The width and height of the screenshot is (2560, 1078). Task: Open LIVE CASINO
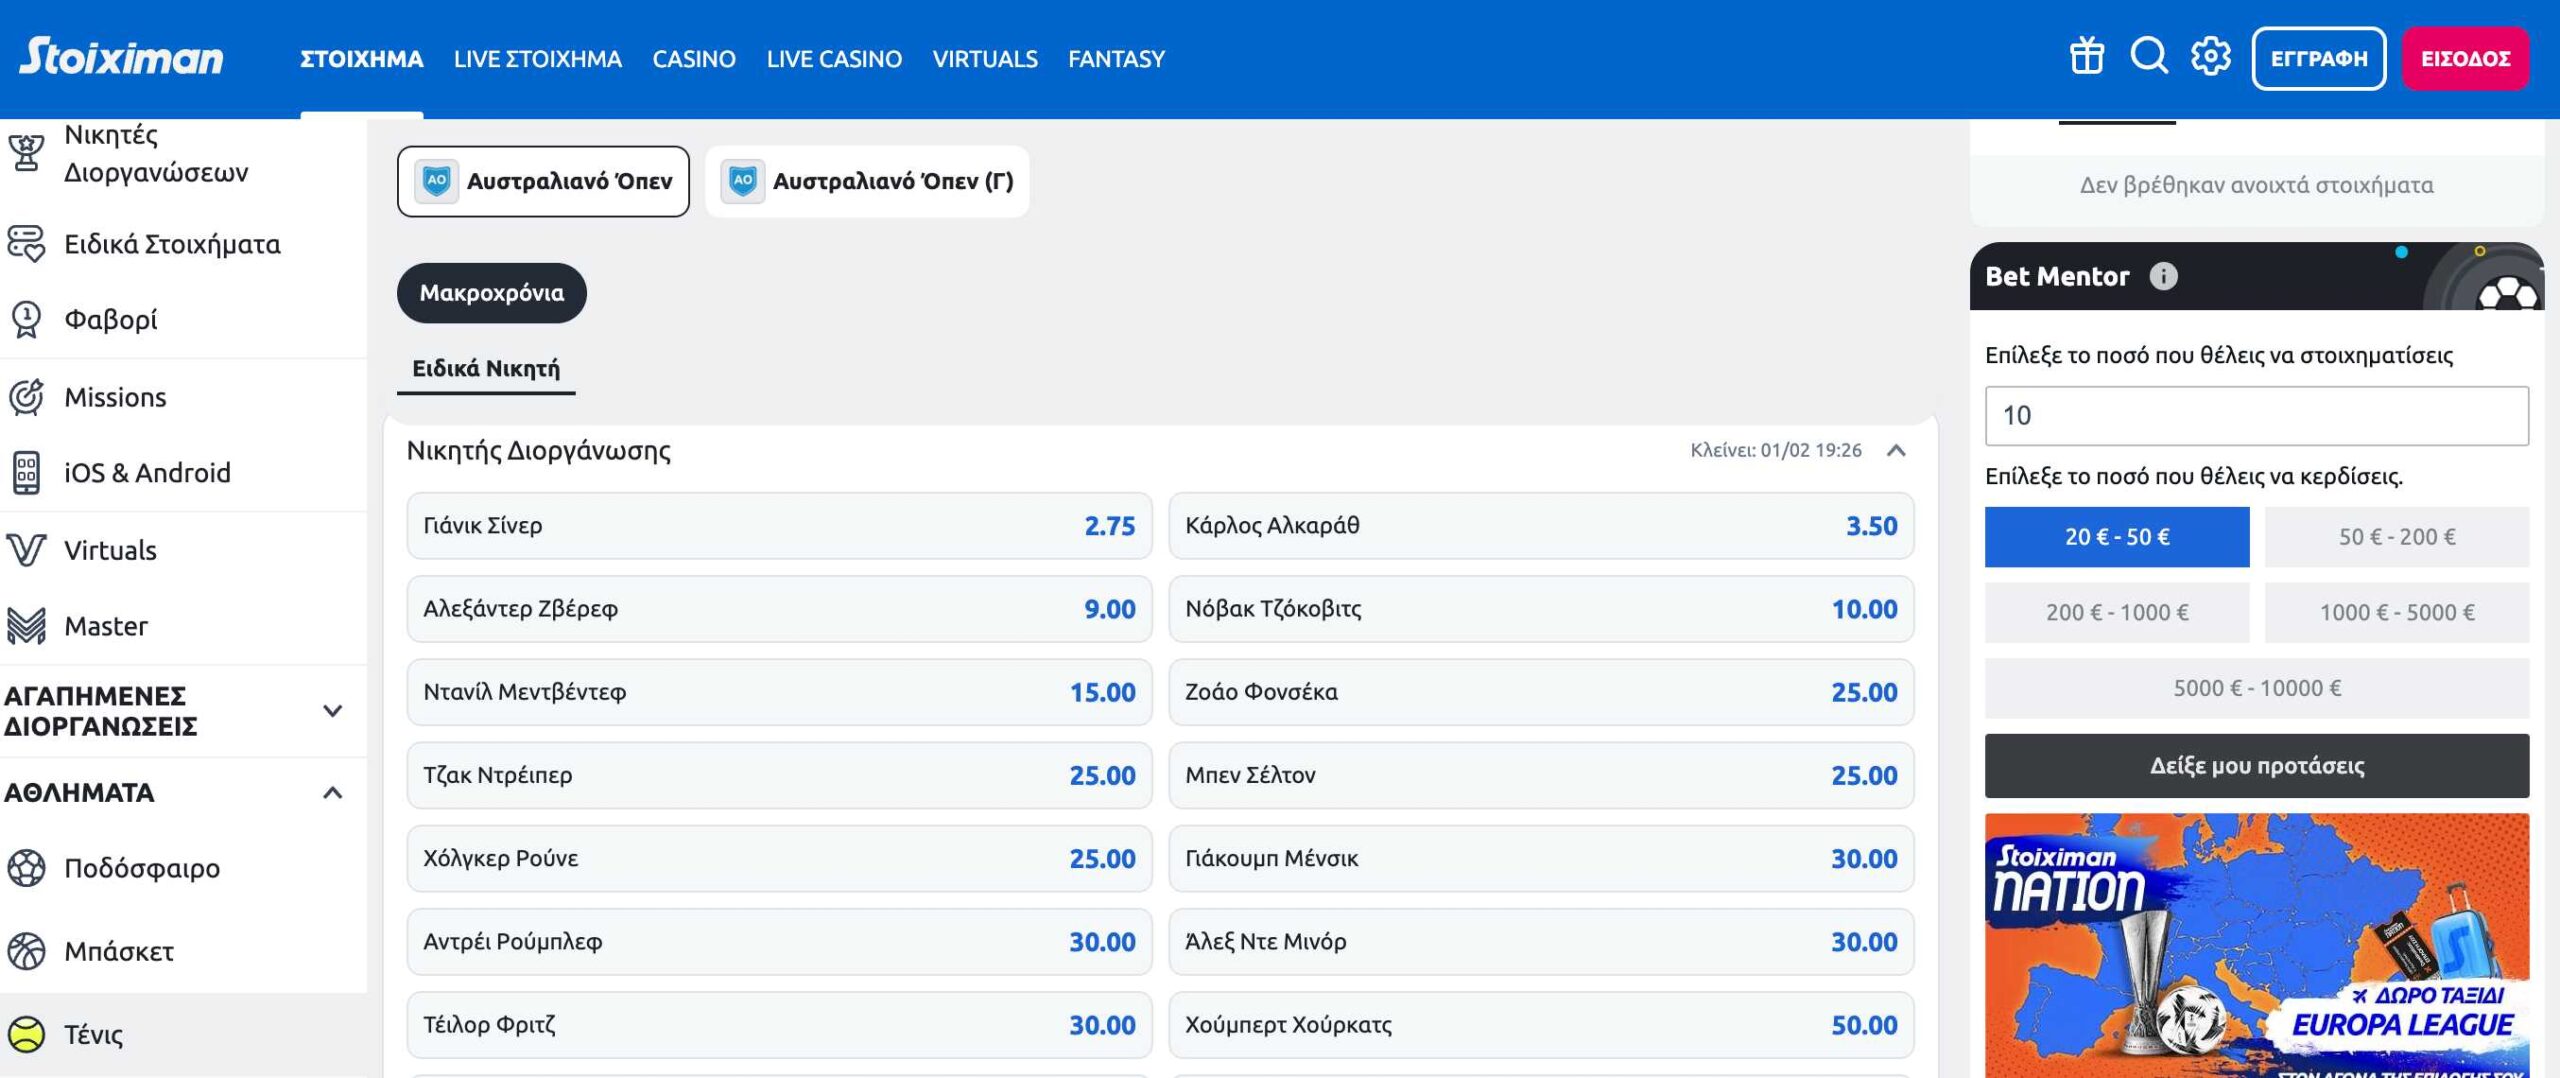[834, 59]
